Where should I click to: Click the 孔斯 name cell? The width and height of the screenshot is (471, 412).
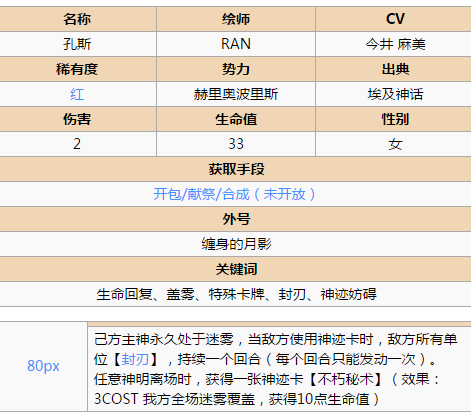tap(77, 44)
